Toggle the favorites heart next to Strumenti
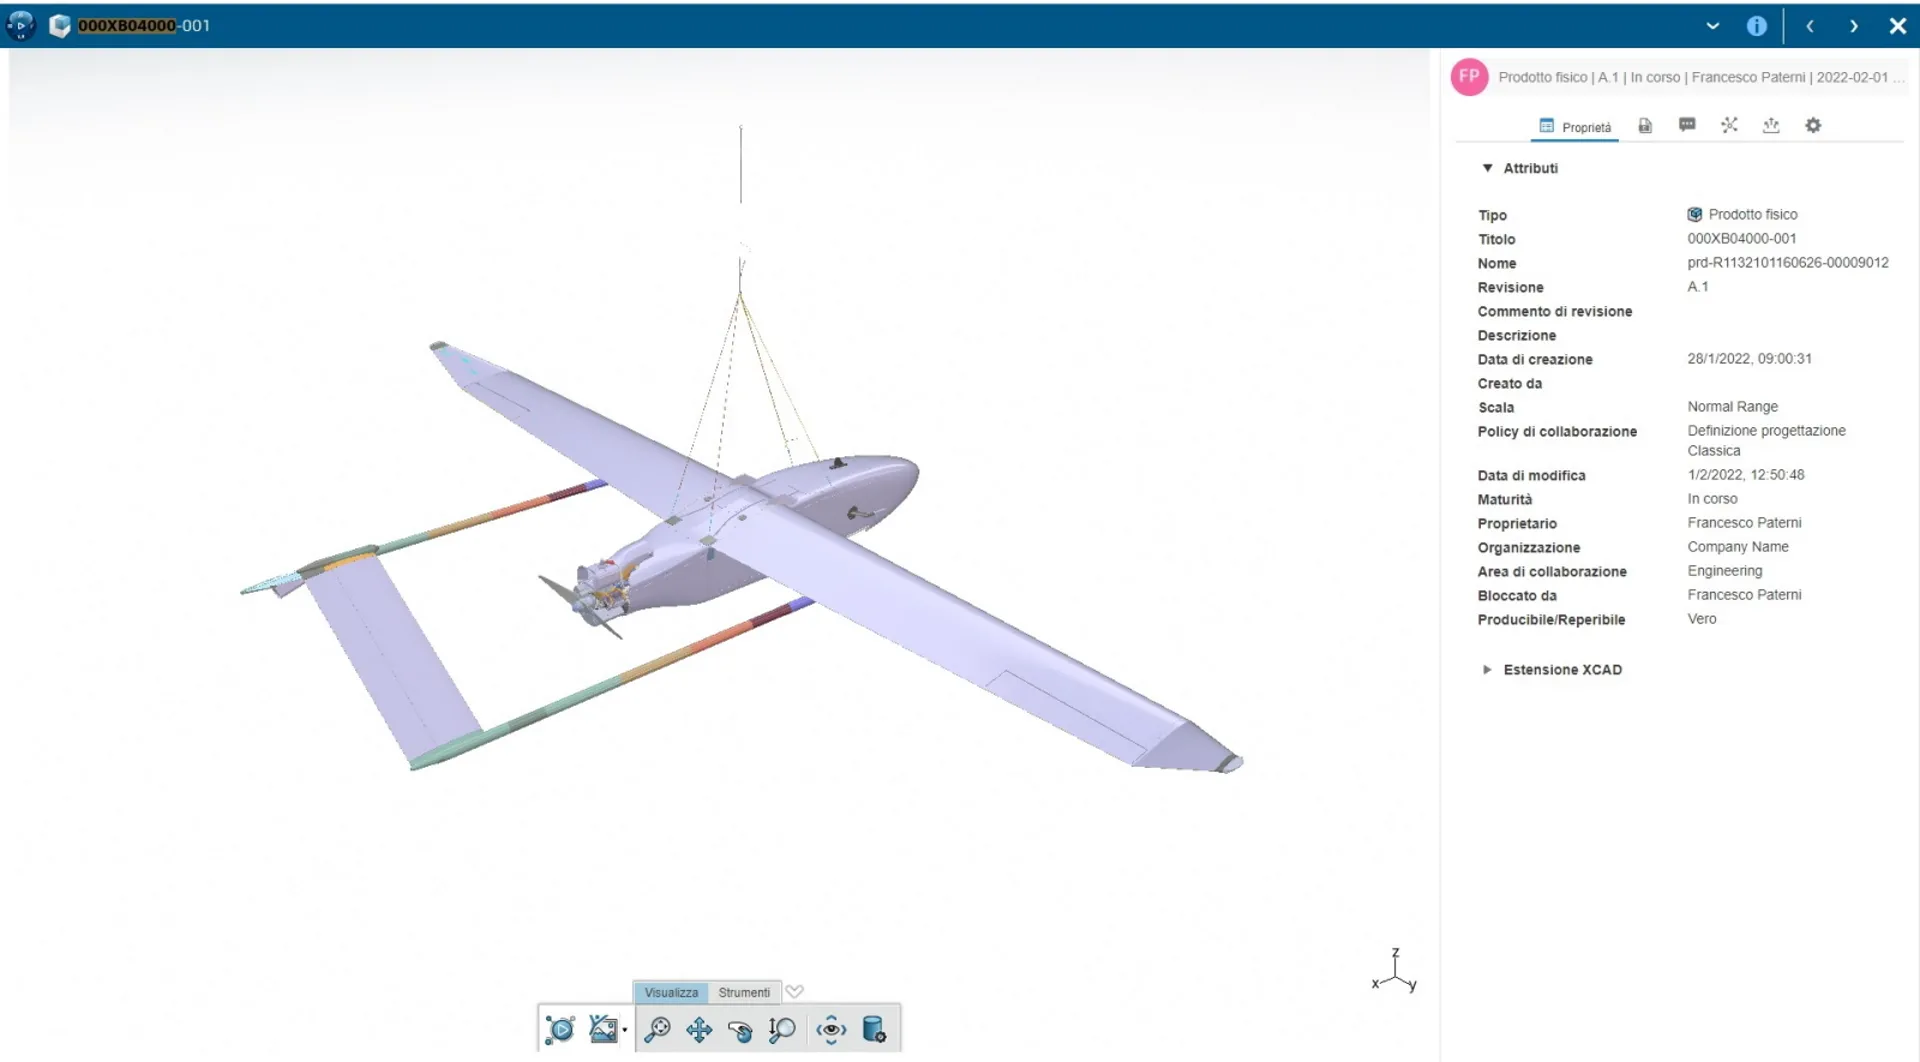 coord(795,991)
